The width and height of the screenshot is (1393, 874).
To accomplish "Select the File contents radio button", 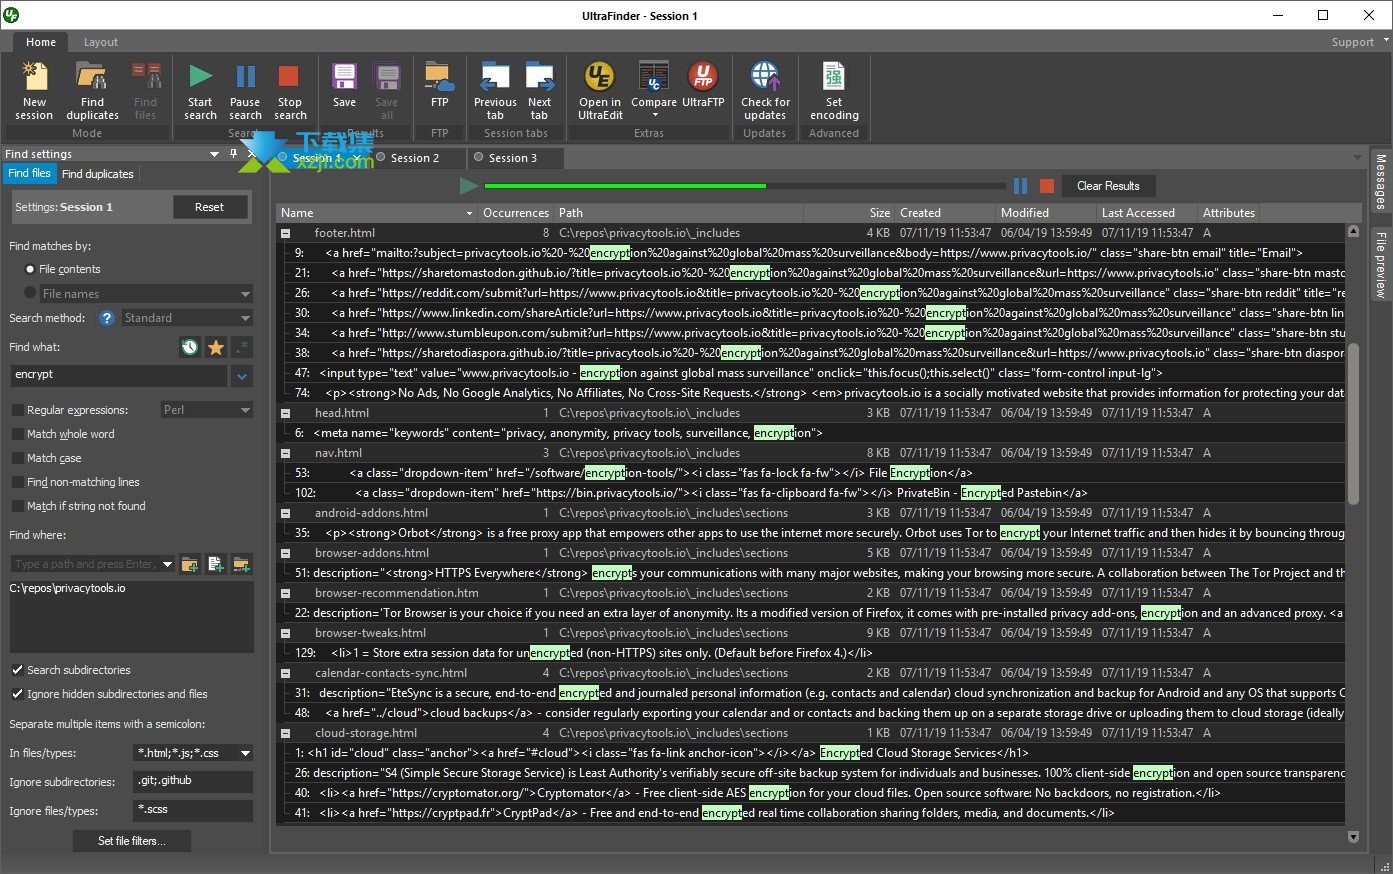I will [30, 269].
